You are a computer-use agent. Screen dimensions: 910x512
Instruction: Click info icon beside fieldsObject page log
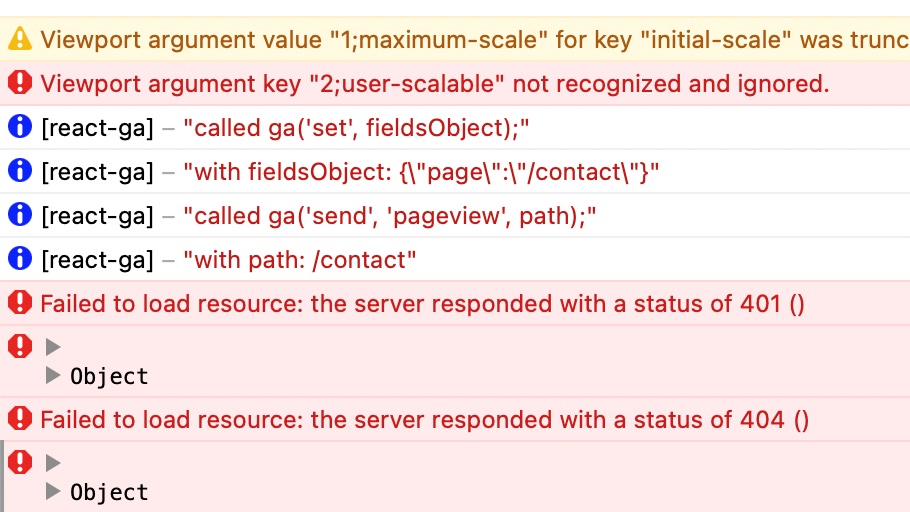coord(20,171)
